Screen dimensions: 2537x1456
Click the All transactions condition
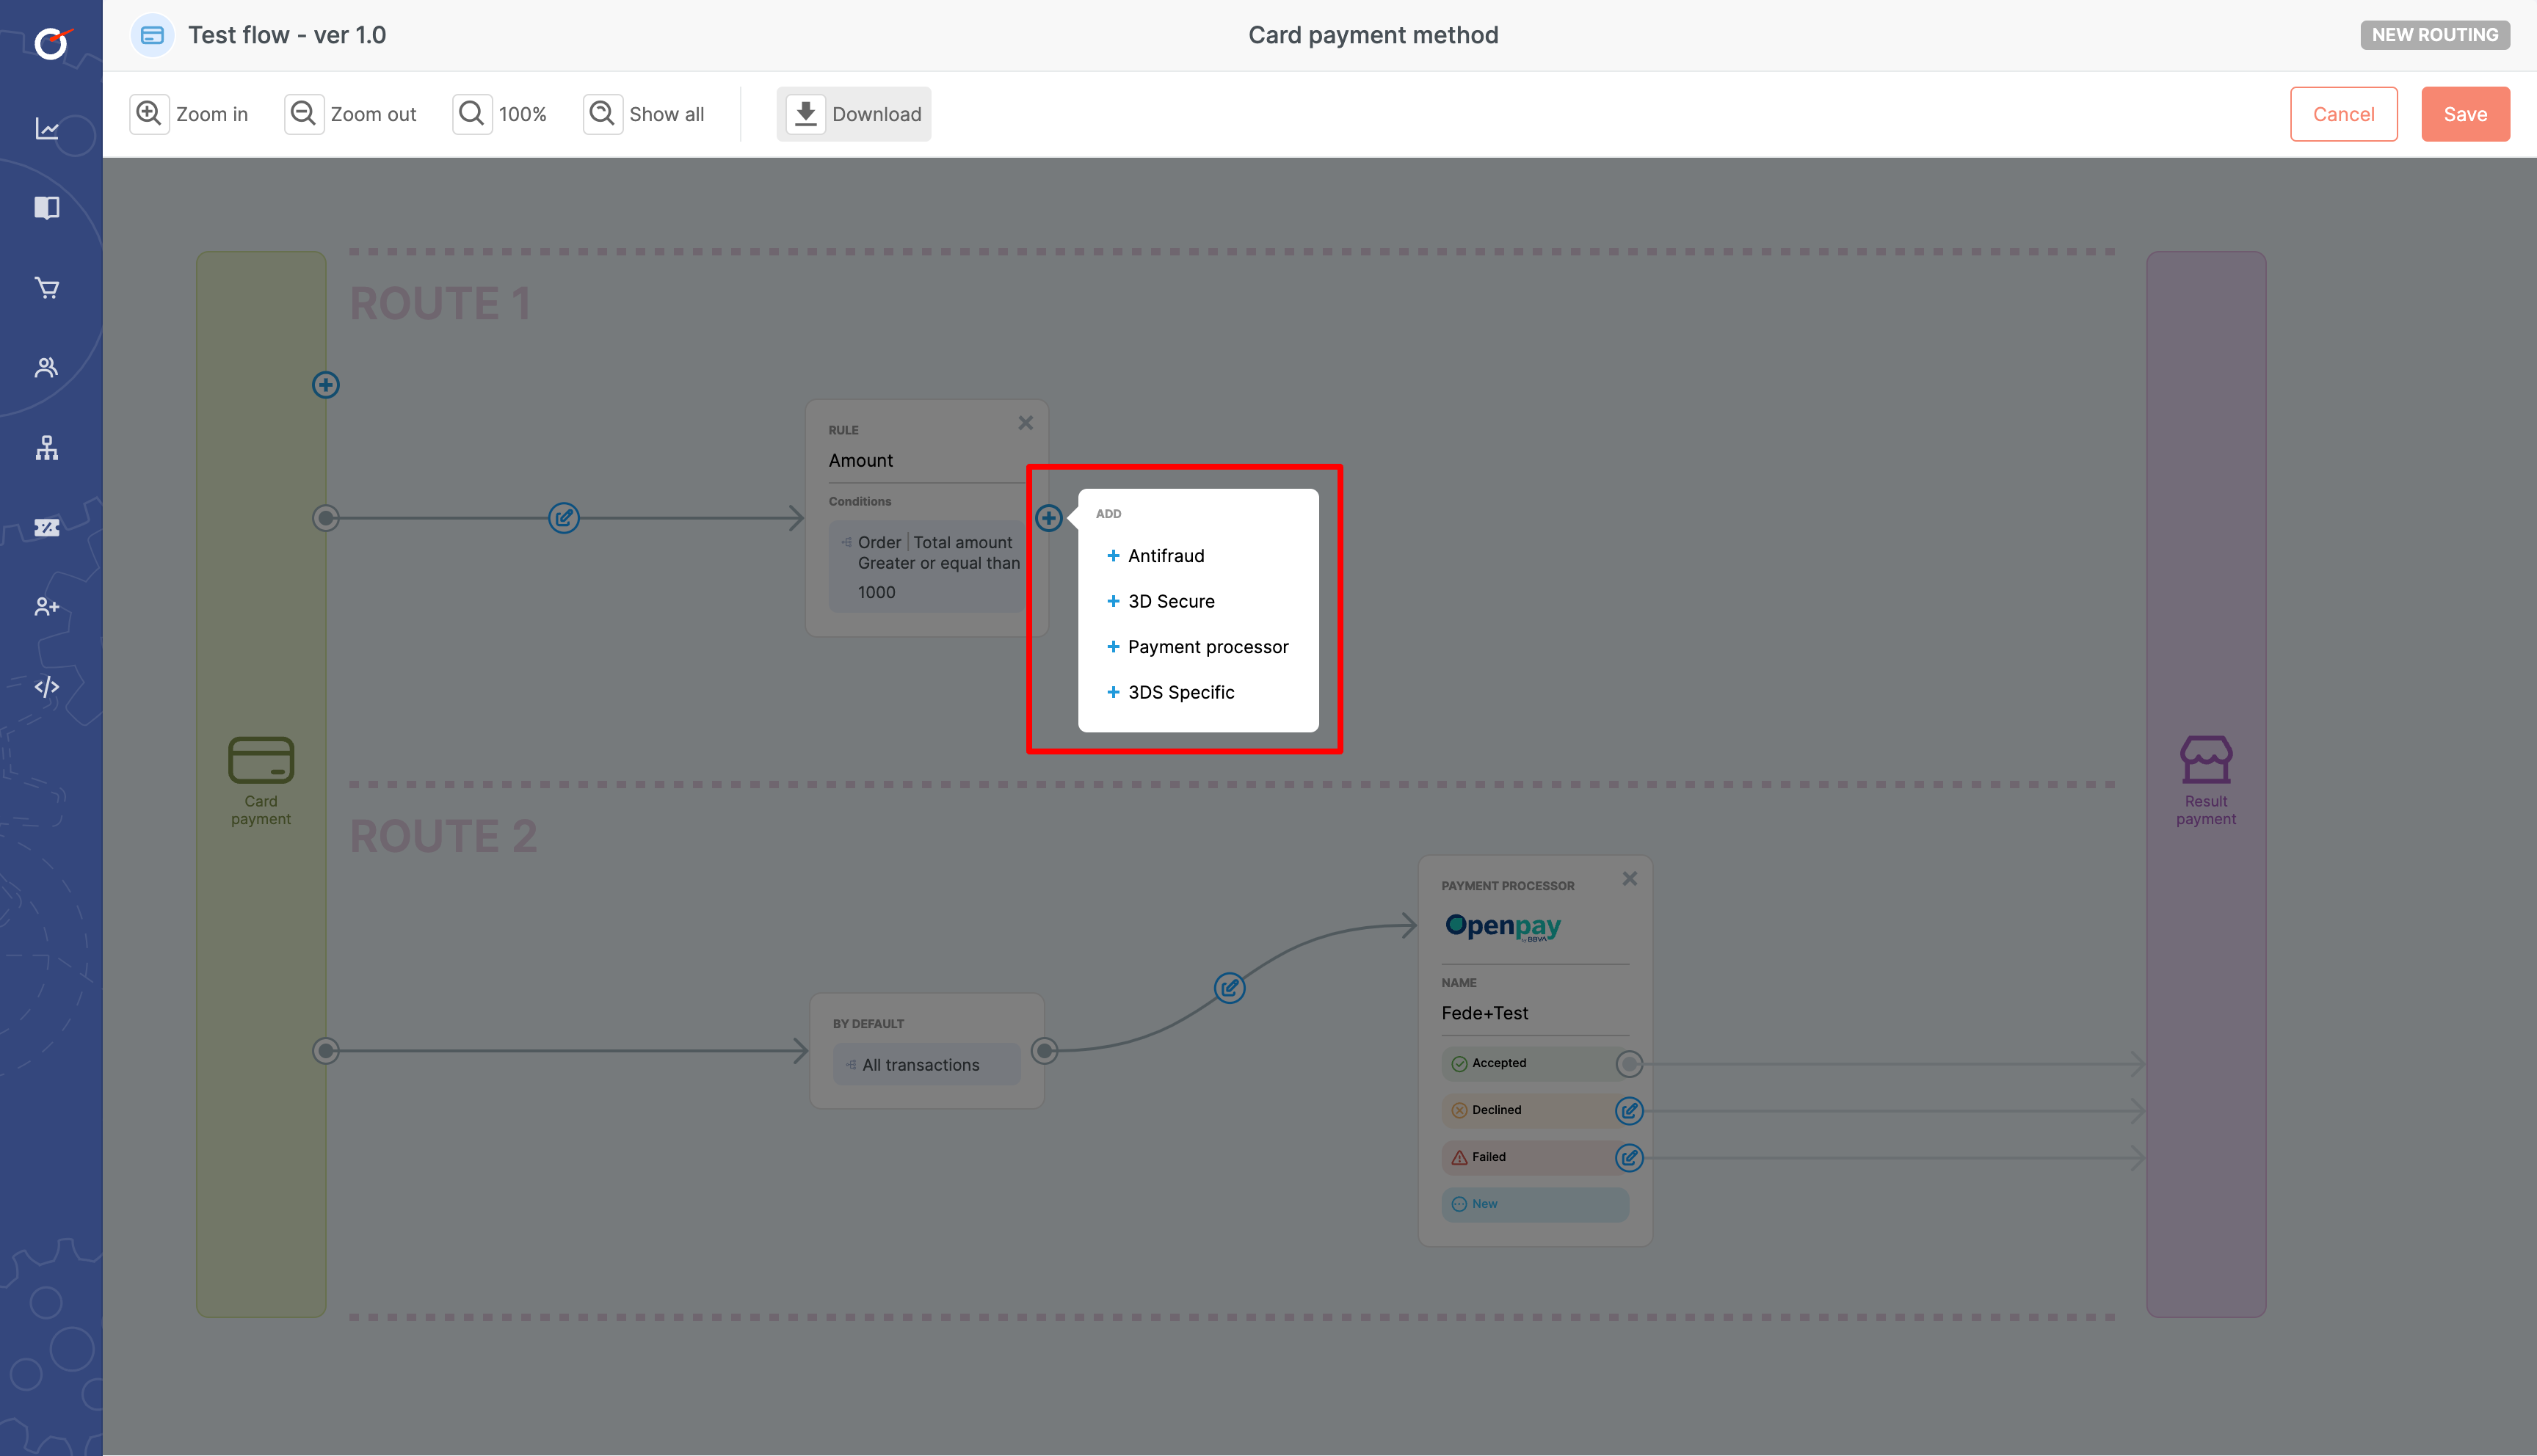(927, 1065)
